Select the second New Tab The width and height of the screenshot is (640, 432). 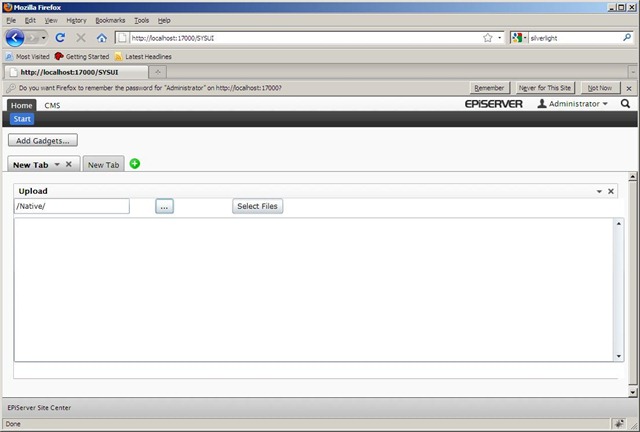coord(103,165)
